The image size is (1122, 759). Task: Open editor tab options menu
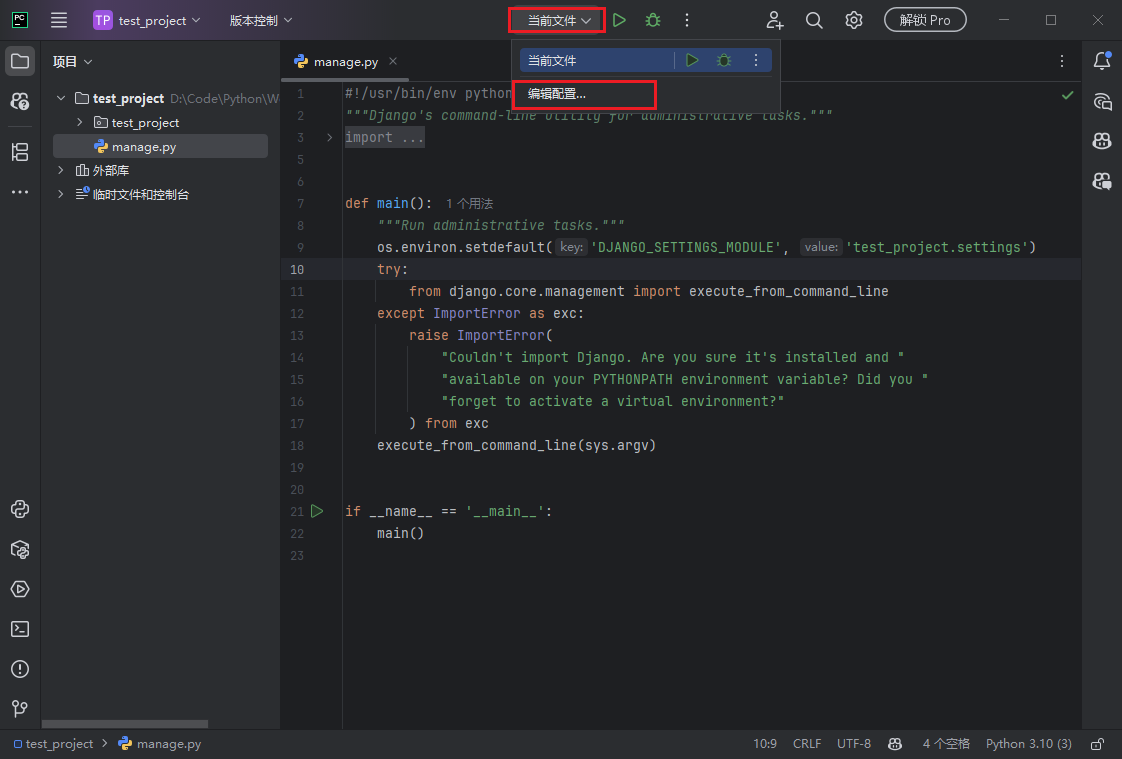(1062, 62)
